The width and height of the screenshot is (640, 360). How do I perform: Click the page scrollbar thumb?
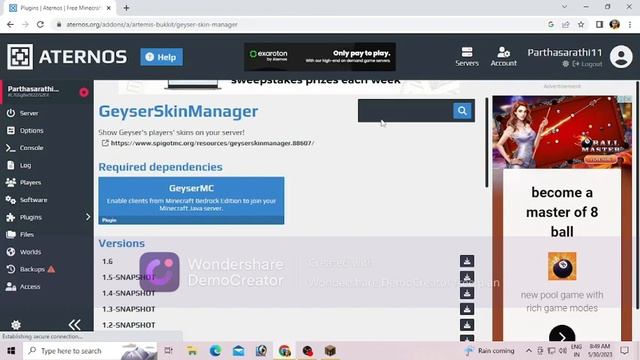638,195
